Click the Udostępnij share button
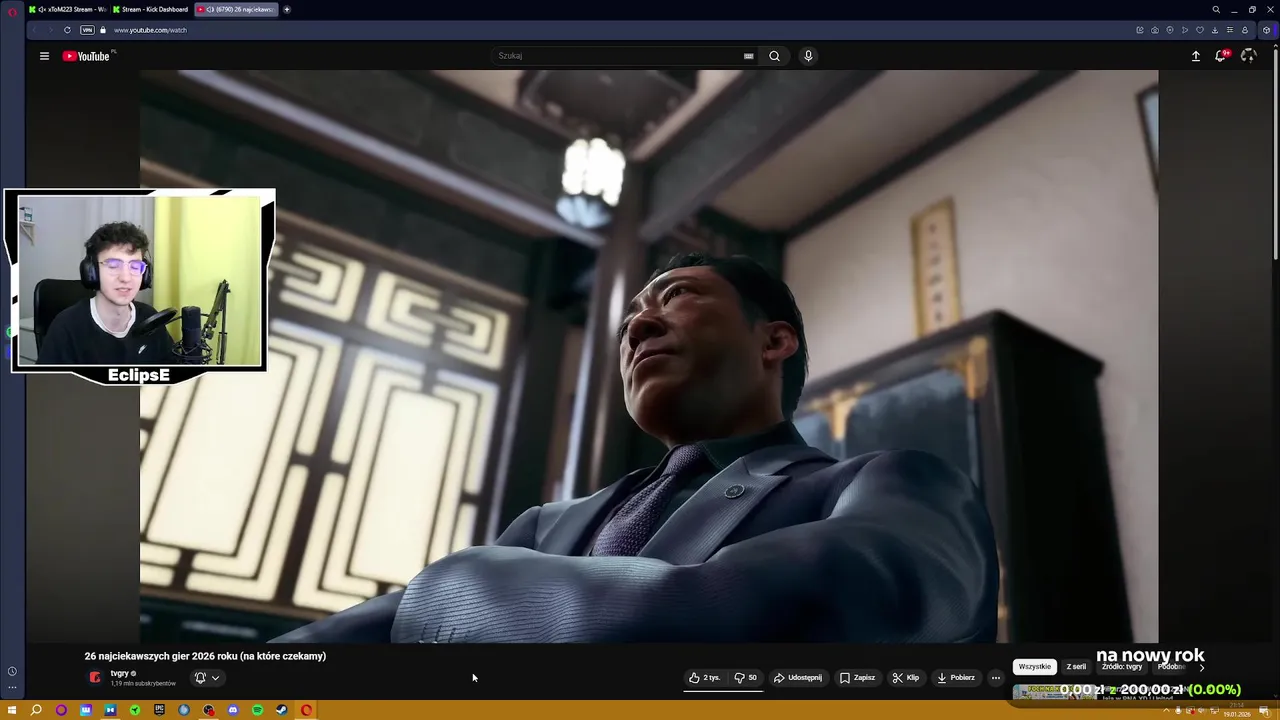Image resolution: width=1280 pixels, height=720 pixels. tap(798, 678)
